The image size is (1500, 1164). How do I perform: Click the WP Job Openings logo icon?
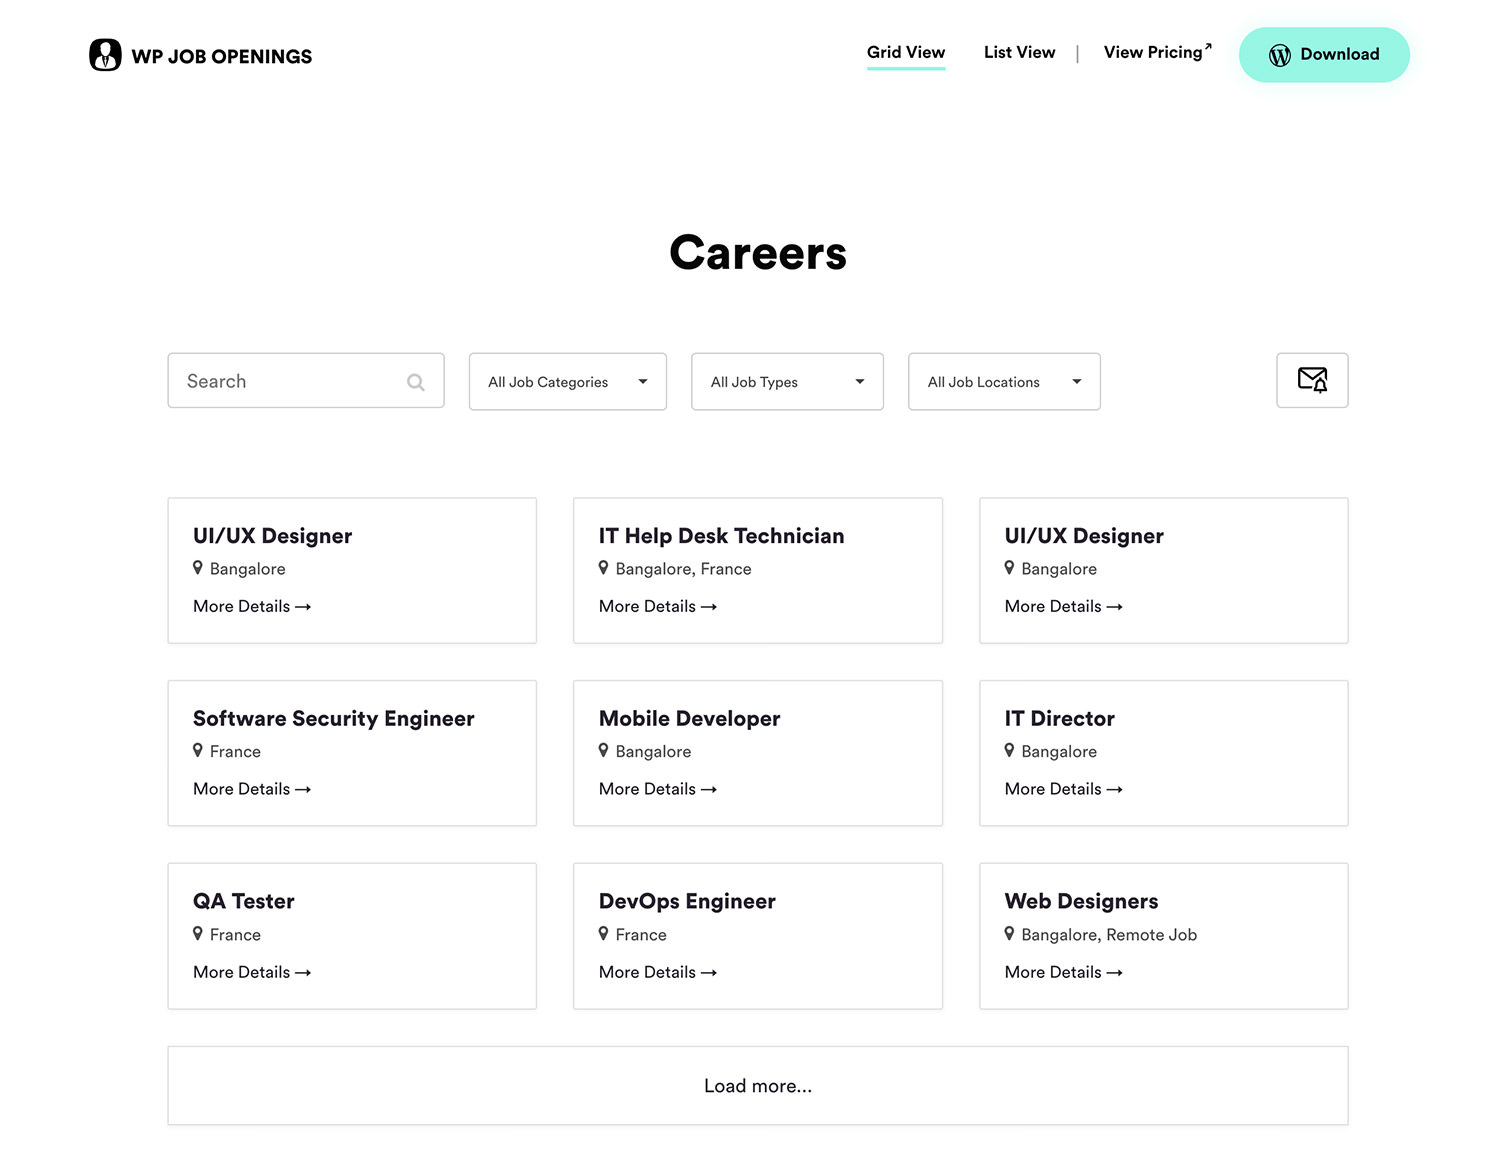[105, 55]
